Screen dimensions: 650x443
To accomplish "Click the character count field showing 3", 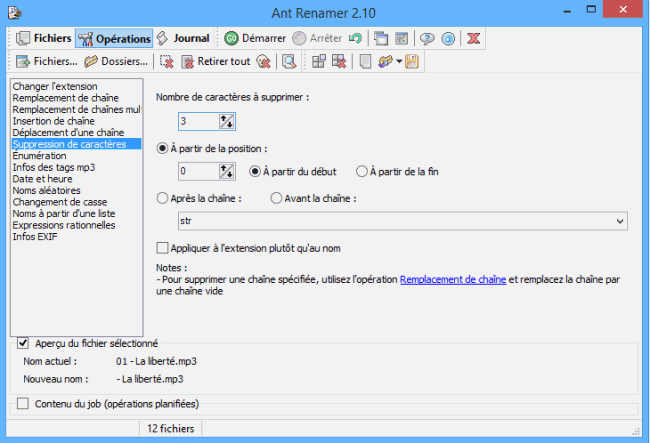I will pyautogui.click(x=199, y=121).
